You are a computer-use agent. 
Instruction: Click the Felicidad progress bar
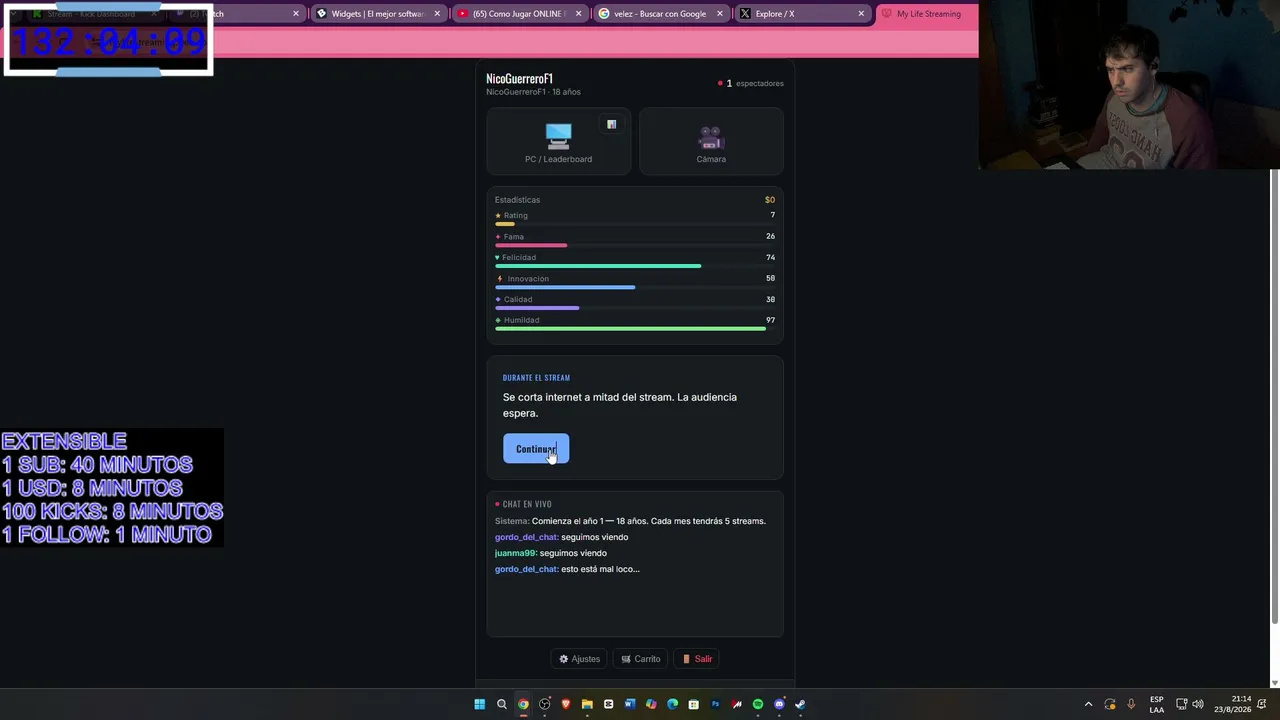635,266
